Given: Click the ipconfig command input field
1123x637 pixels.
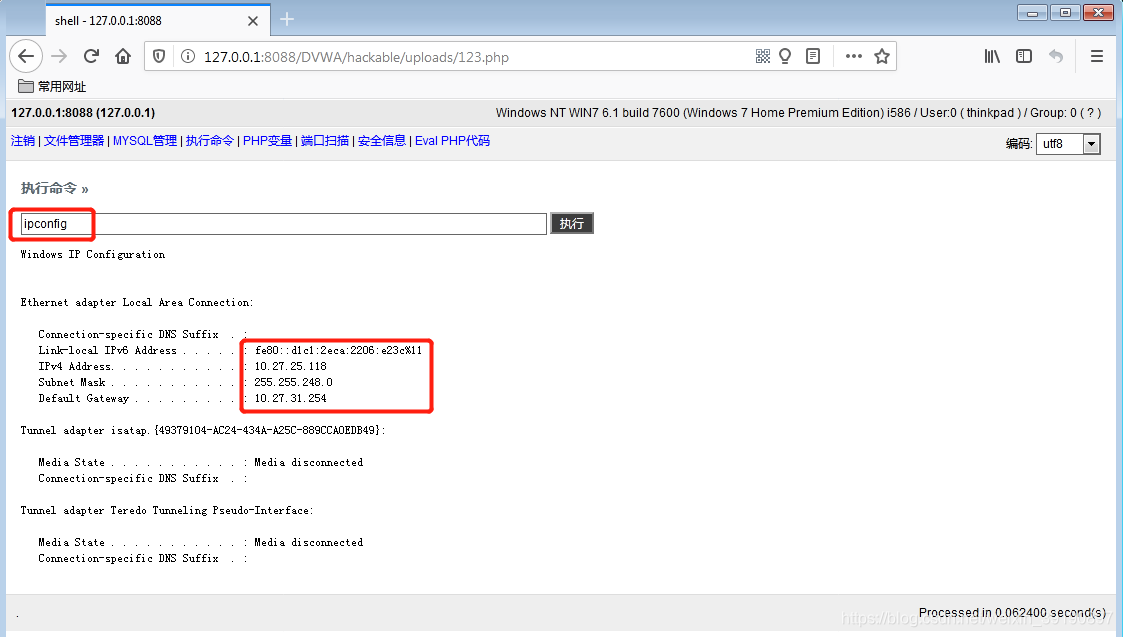Looking at the screenshot, I should tap(283, 224).
